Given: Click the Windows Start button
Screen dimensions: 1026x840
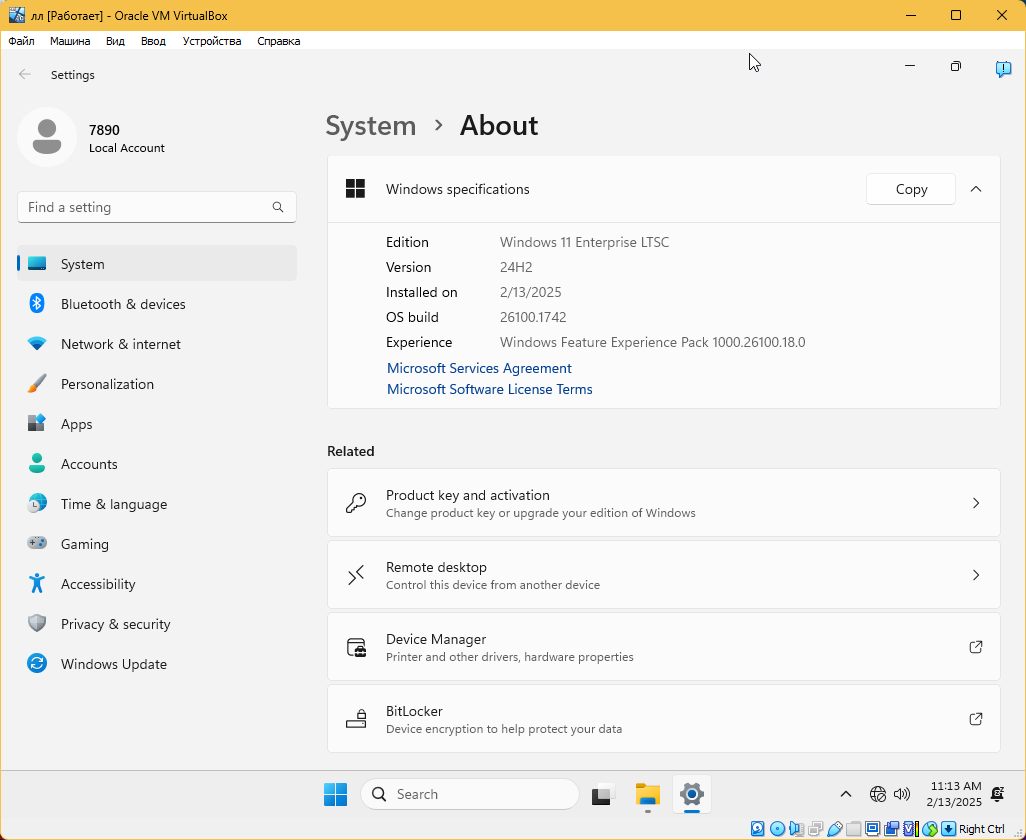Looking at the screenshot, I should tap(335, 794).
